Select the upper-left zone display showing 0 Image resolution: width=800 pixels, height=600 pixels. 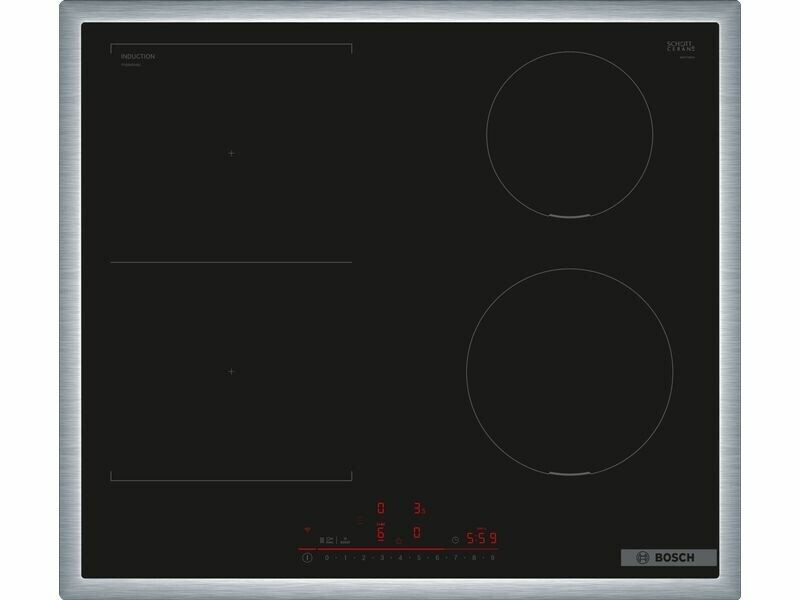[380, 508]
